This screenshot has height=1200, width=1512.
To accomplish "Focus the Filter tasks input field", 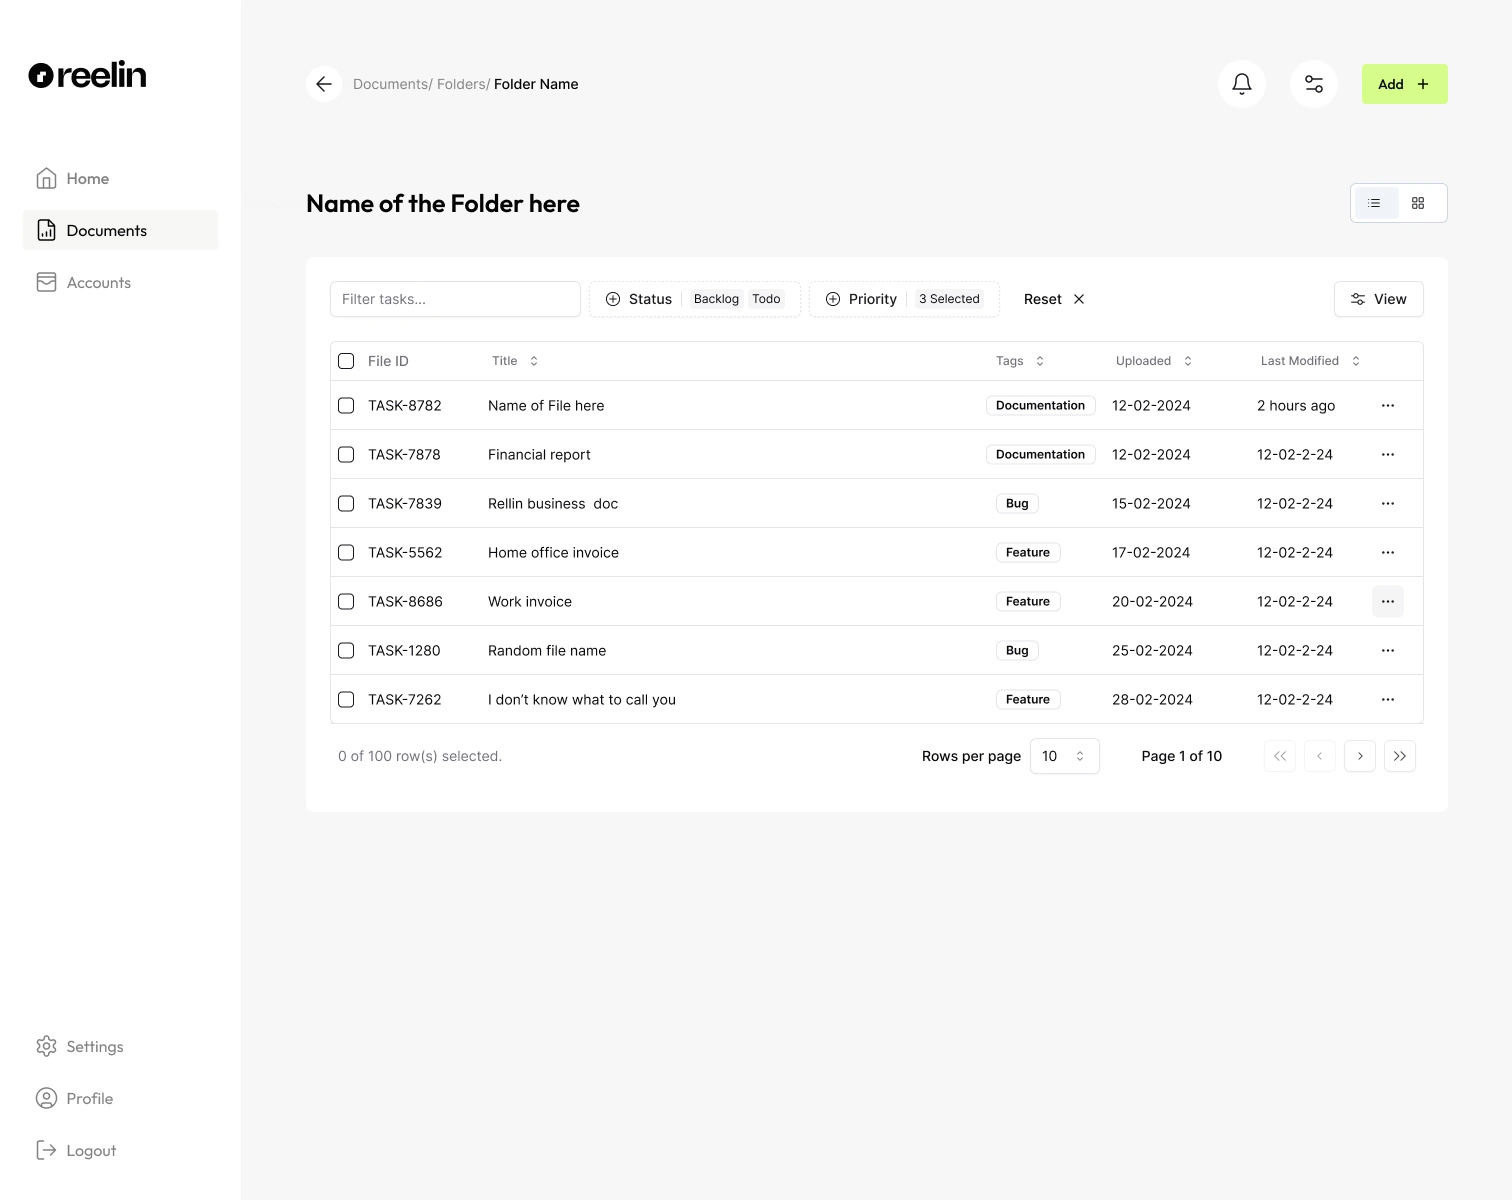I will click(455, 299).
